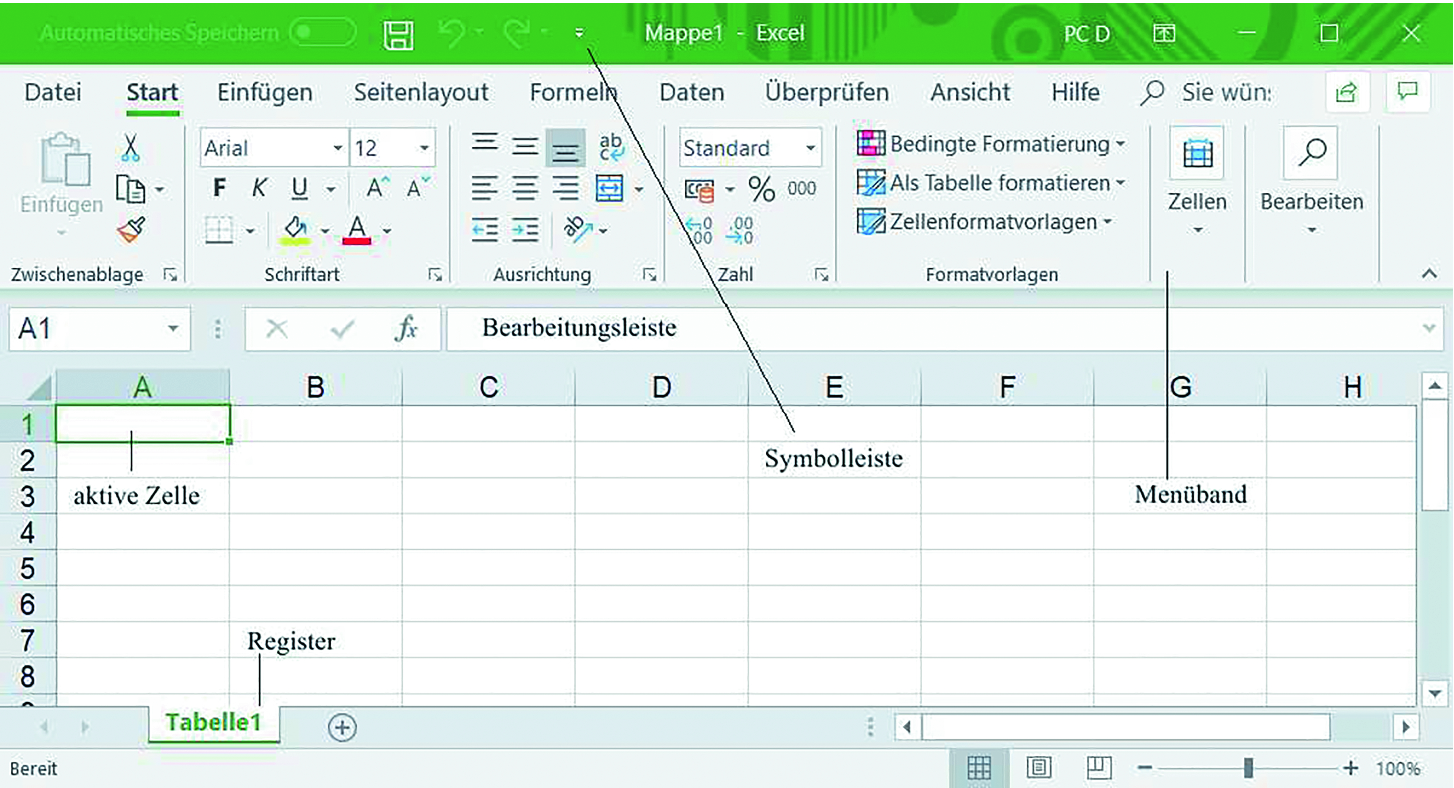The height and width of the screenshot is (788, 1454).
Task: Switch to the Einfügen ribbon tab
Action: [x=265, y=92]
